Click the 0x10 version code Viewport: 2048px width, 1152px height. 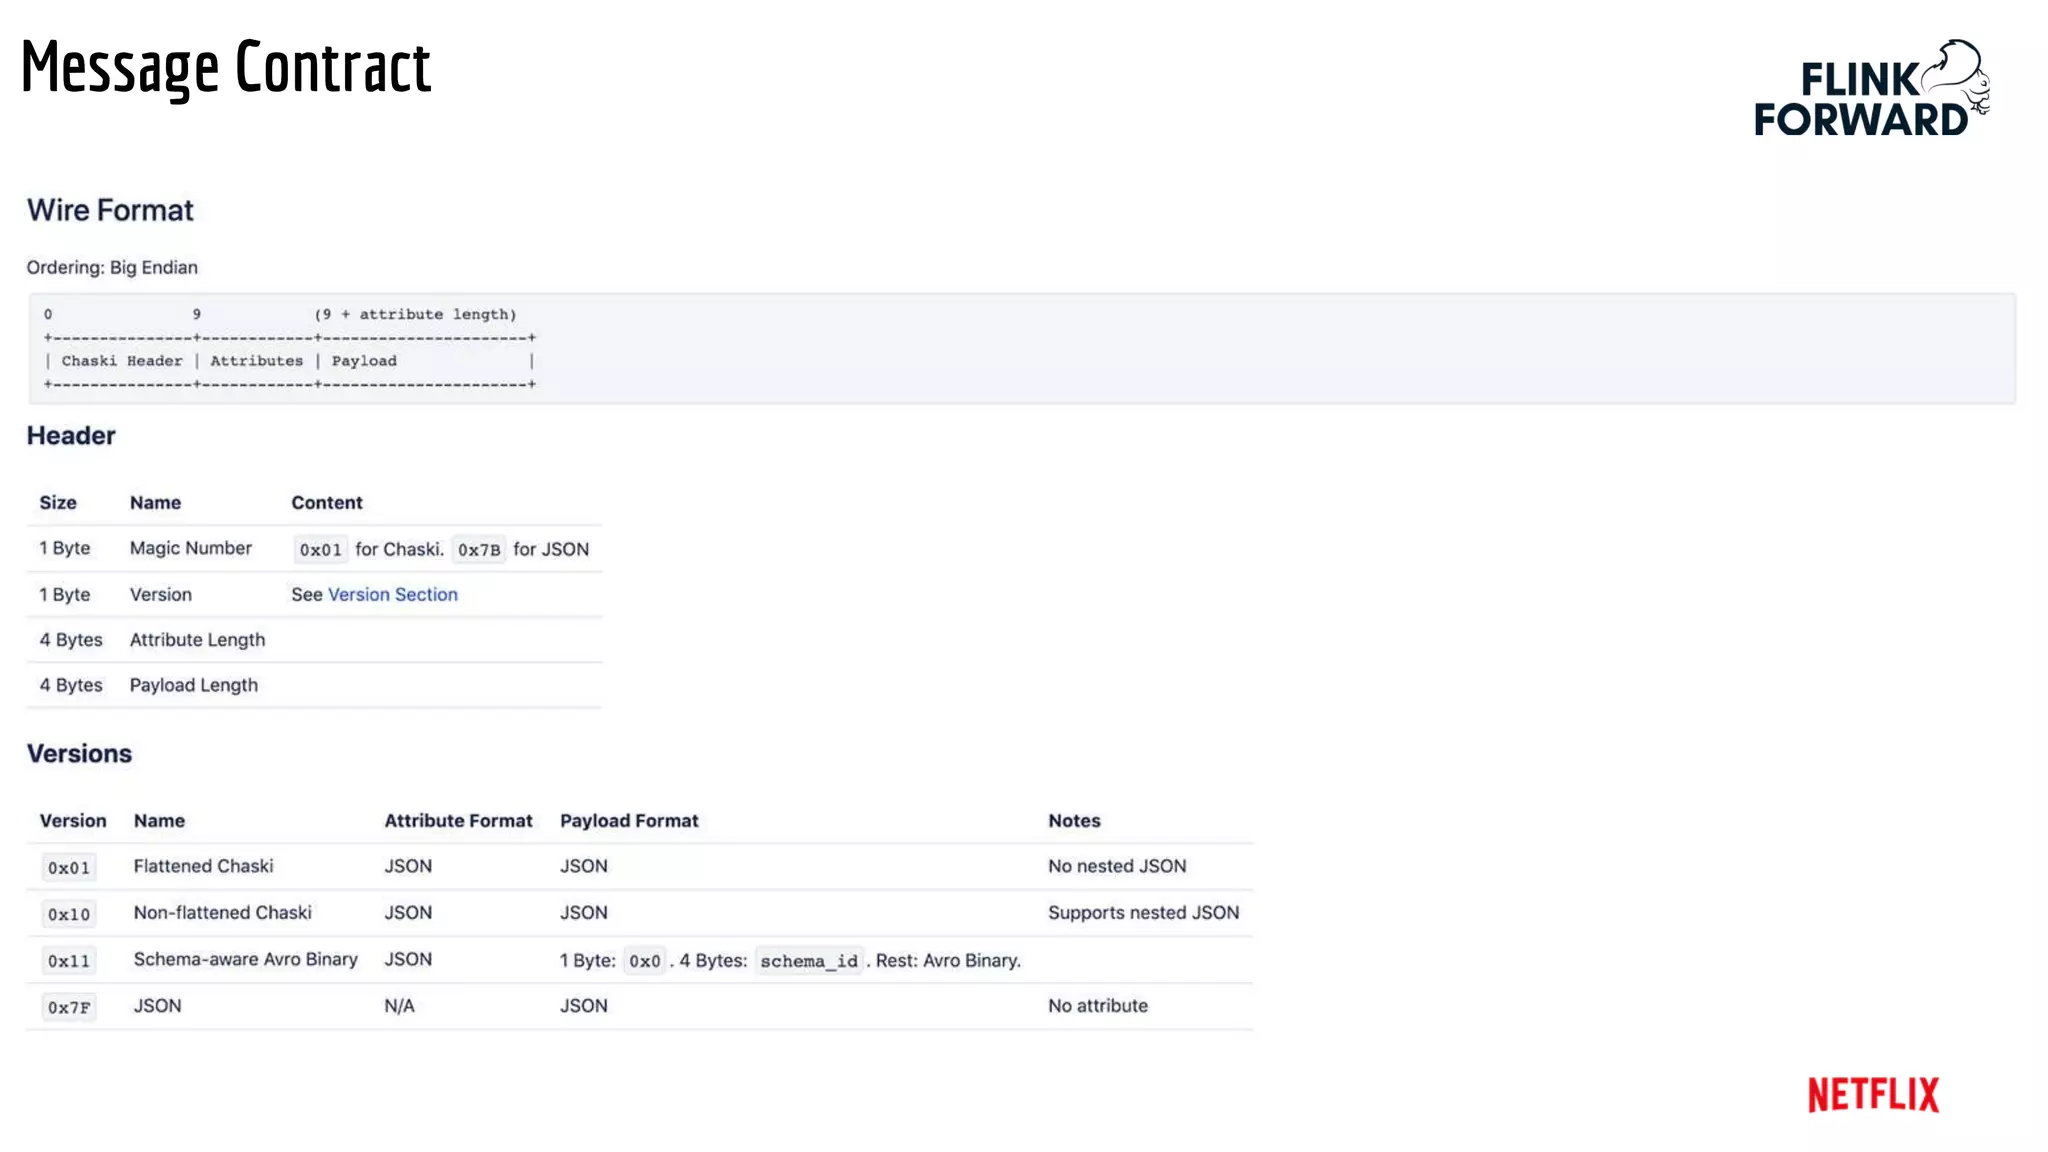pos(69,914)
